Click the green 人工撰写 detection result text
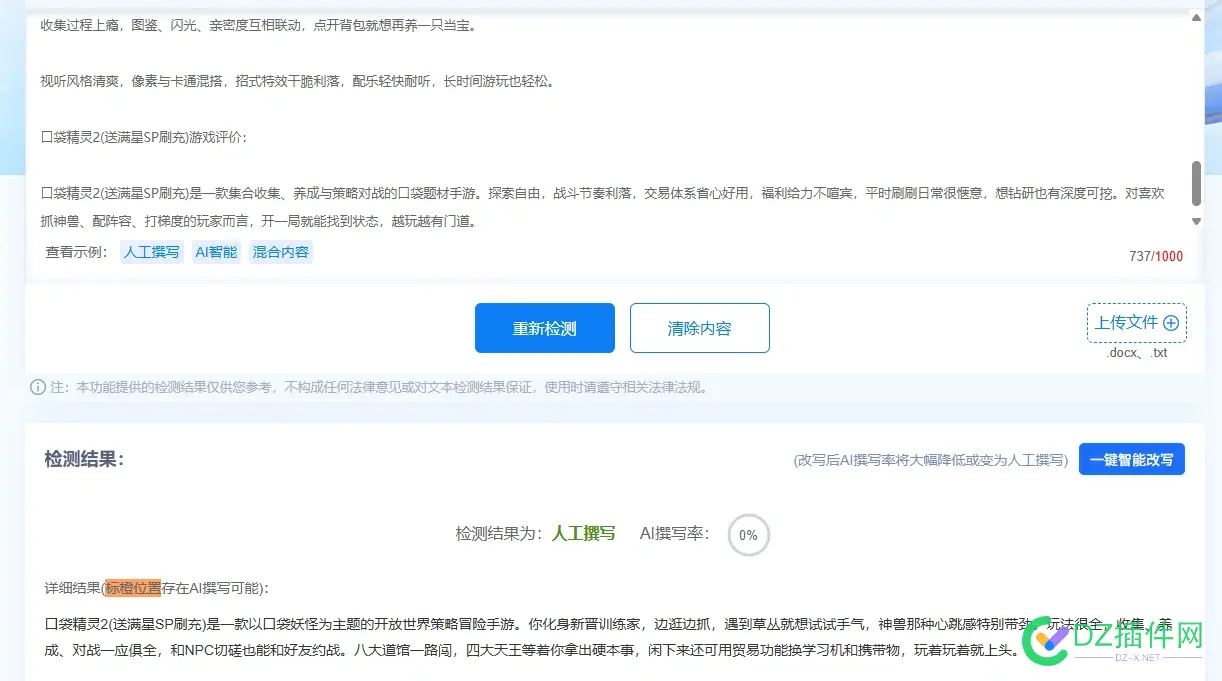 (583, 533)
